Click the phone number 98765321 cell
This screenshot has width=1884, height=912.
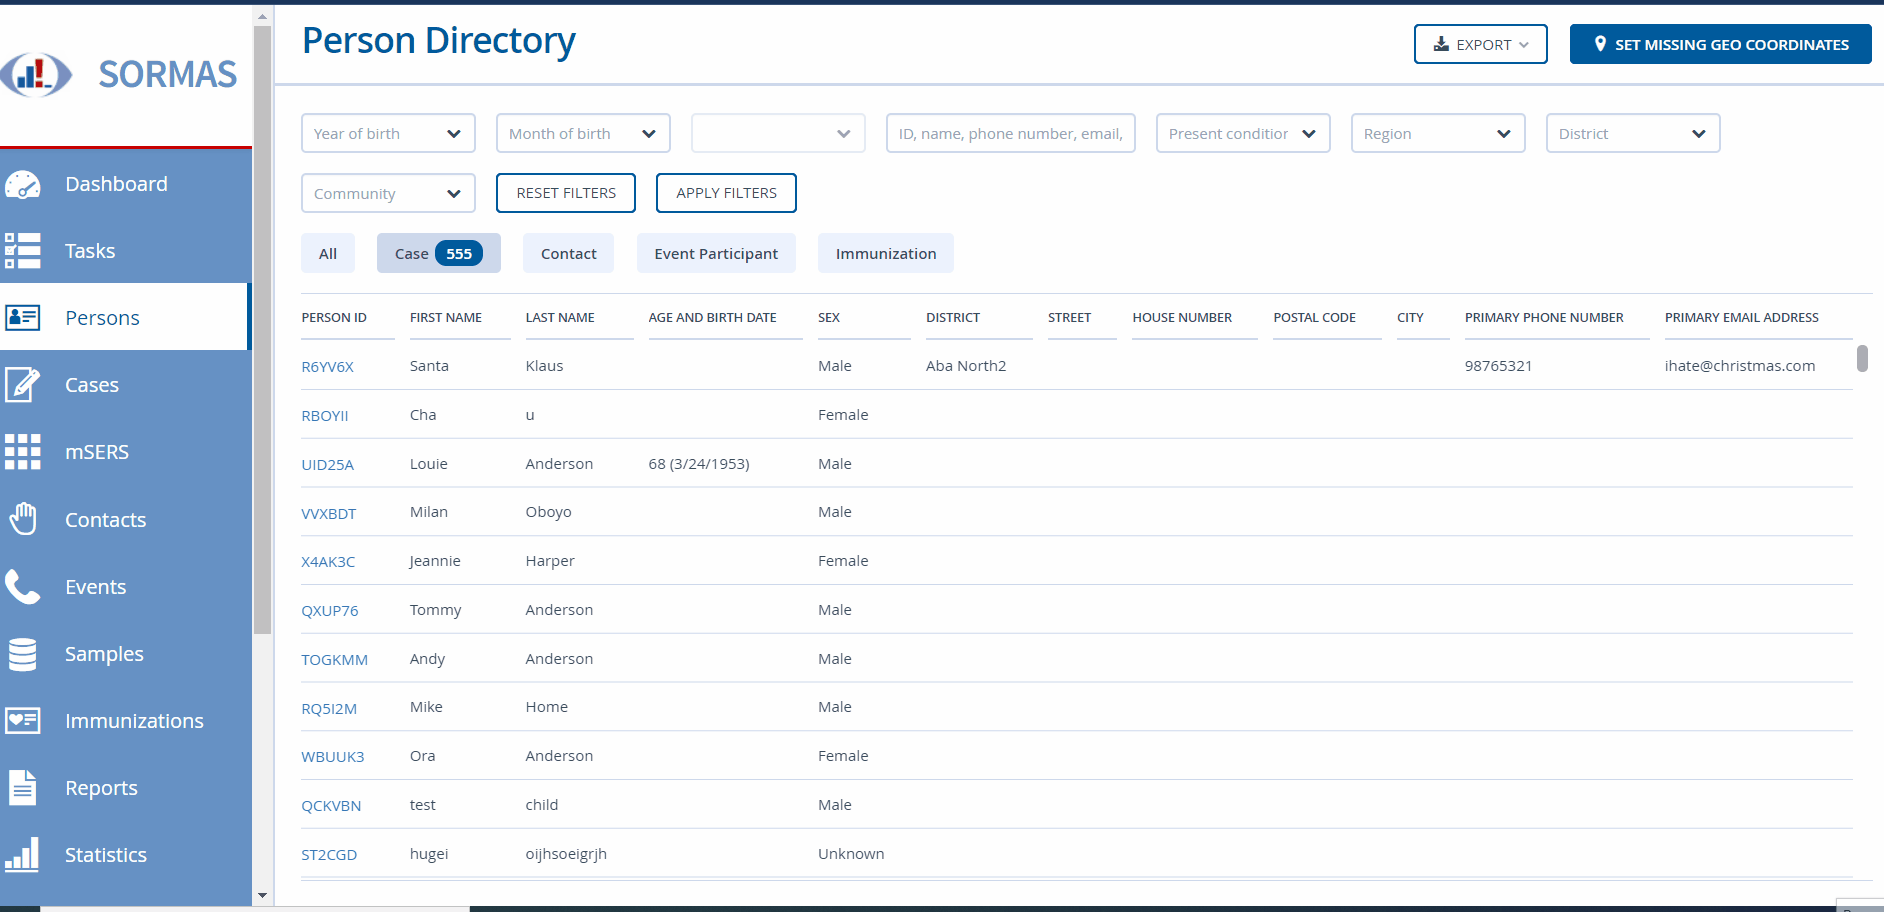click(1498, 366)
